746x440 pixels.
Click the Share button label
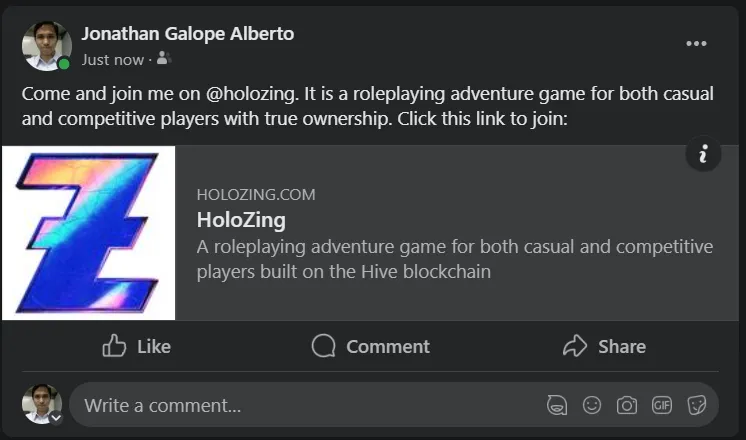tap(622, 346)
